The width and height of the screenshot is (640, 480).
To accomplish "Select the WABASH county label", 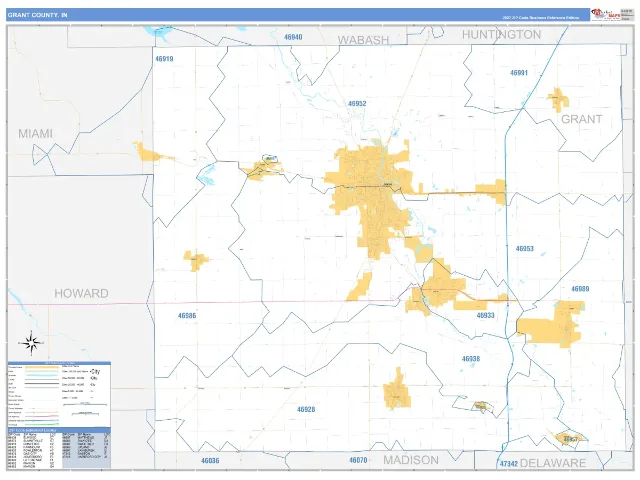I will (363, 40).
